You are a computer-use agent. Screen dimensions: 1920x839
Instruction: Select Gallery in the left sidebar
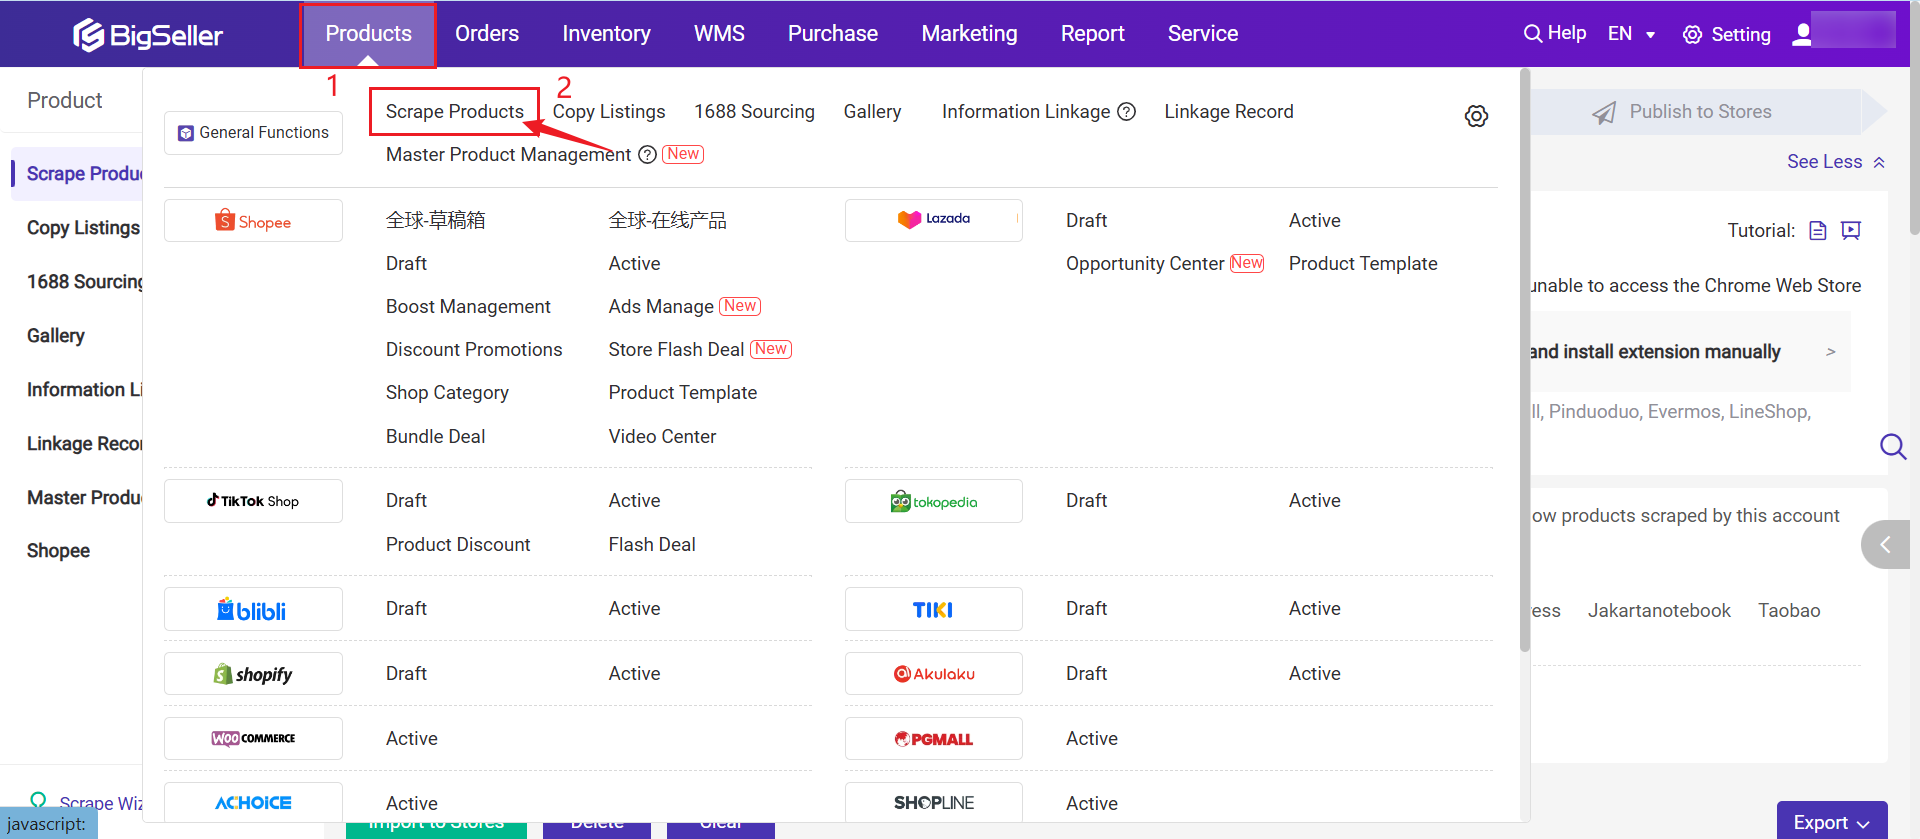[x=56, y=336]
